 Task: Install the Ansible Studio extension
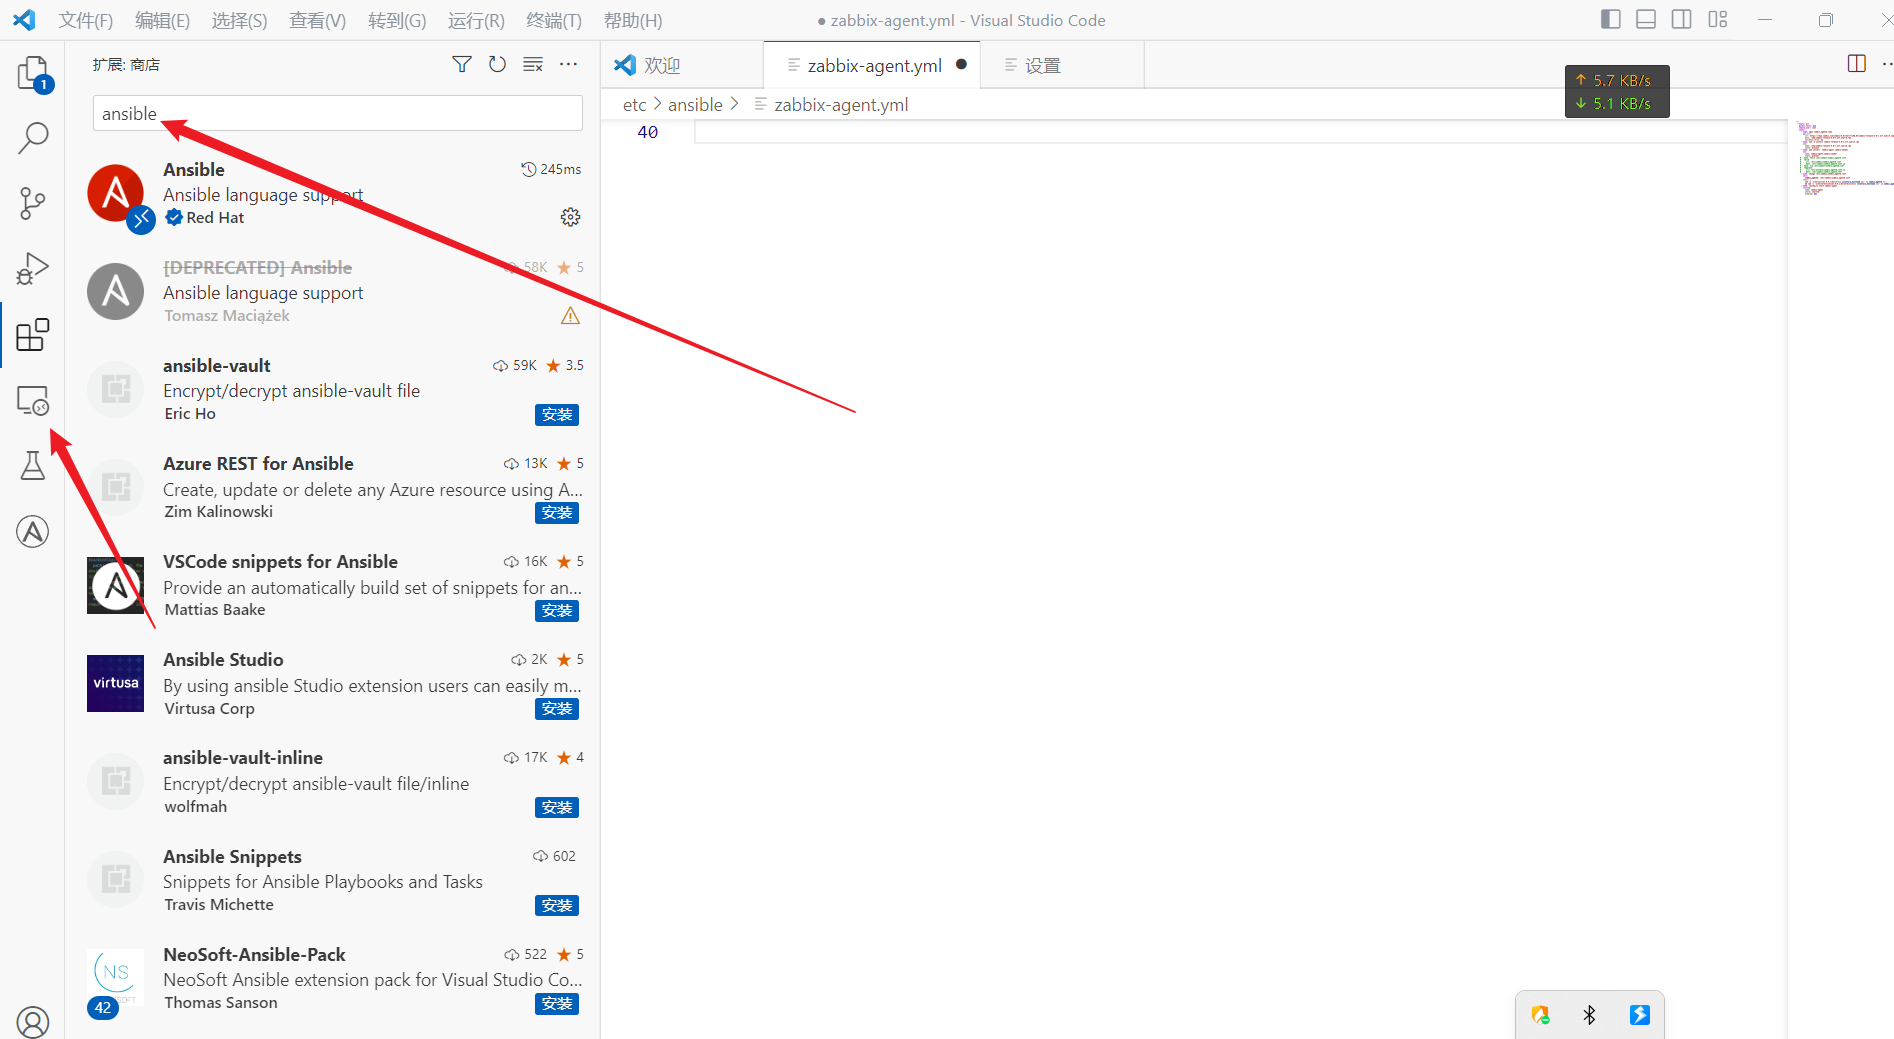point(557,709)
